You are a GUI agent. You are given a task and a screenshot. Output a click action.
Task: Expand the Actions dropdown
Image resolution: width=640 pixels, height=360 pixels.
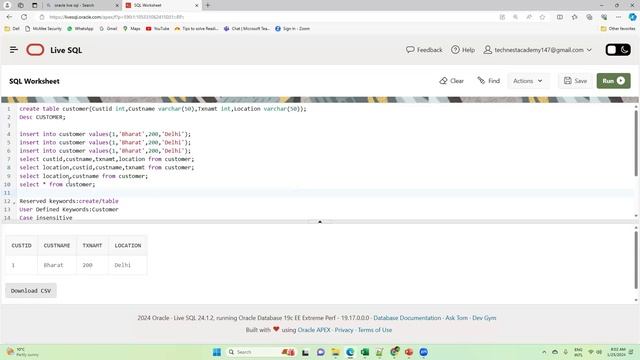coord(528,81)
